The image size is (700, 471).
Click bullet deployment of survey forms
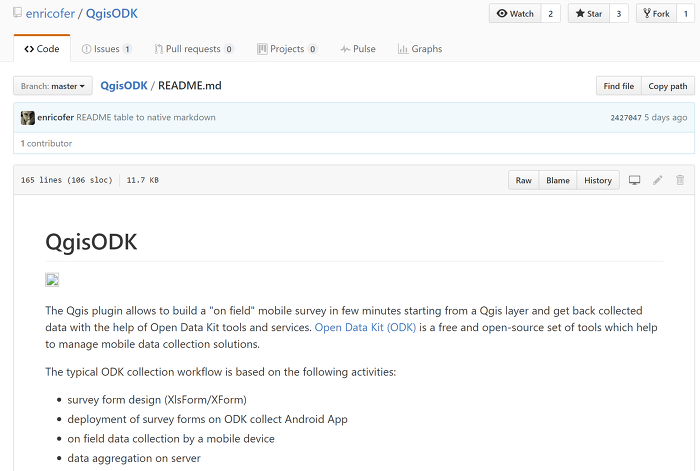click(x=208, y=419)
